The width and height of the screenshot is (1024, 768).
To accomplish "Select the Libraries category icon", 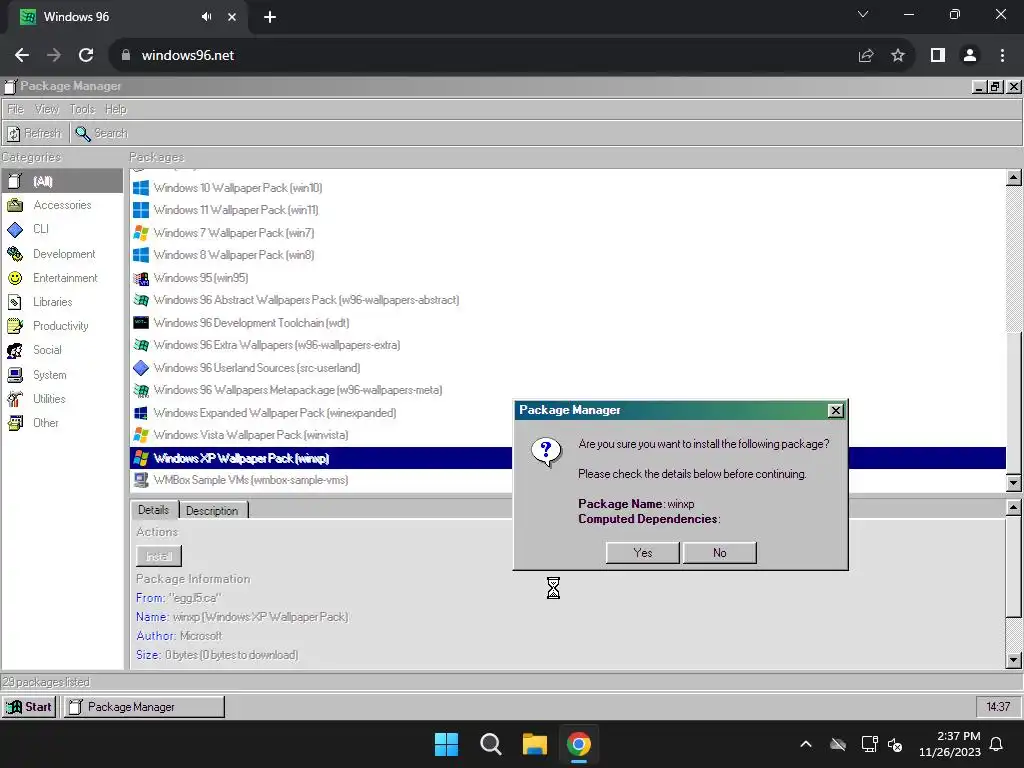I will click(14, 302).
